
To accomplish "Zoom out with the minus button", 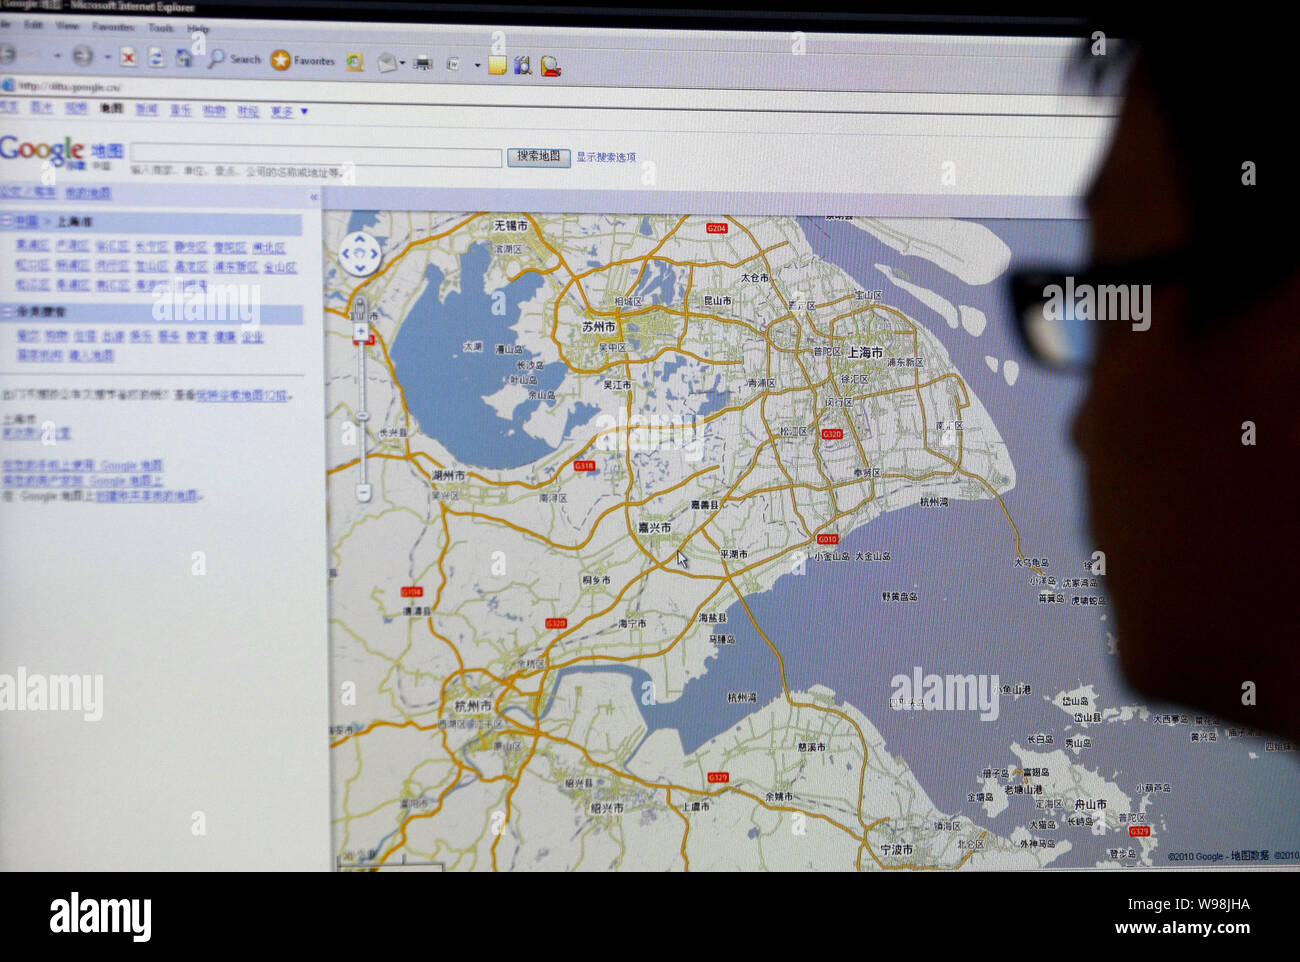I will pyautogui.click(x=363, y=492).
